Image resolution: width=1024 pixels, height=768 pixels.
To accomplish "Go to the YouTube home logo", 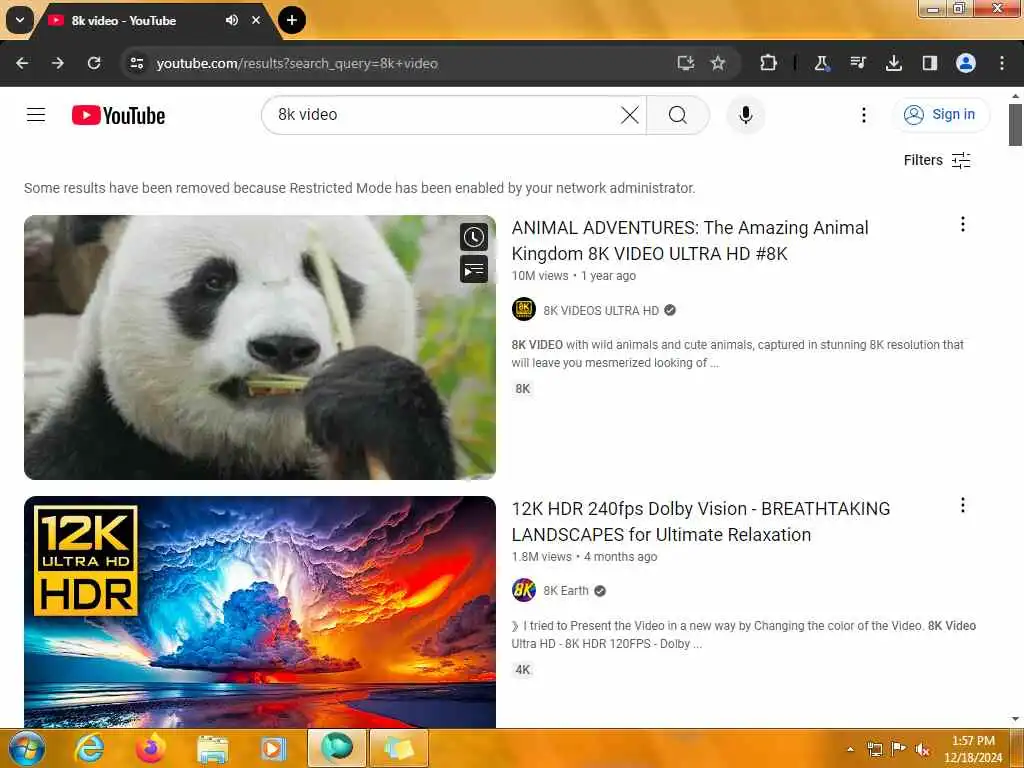I will pos(118,116).
